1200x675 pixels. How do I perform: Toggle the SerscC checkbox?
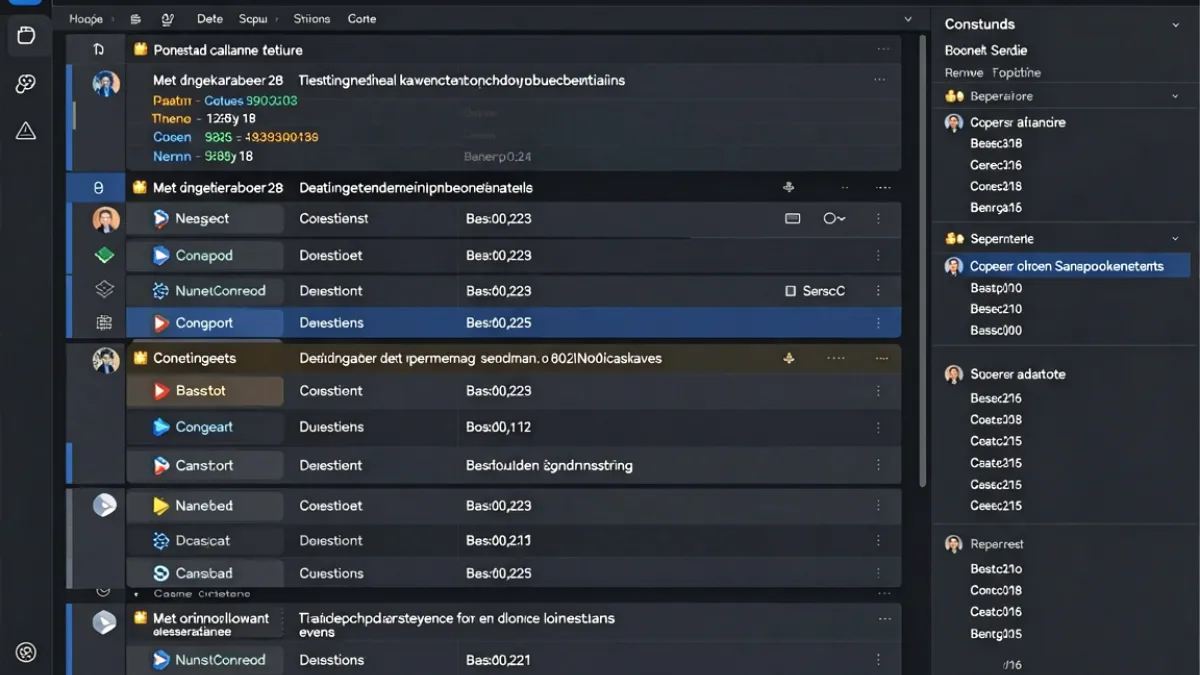[790, 291]
